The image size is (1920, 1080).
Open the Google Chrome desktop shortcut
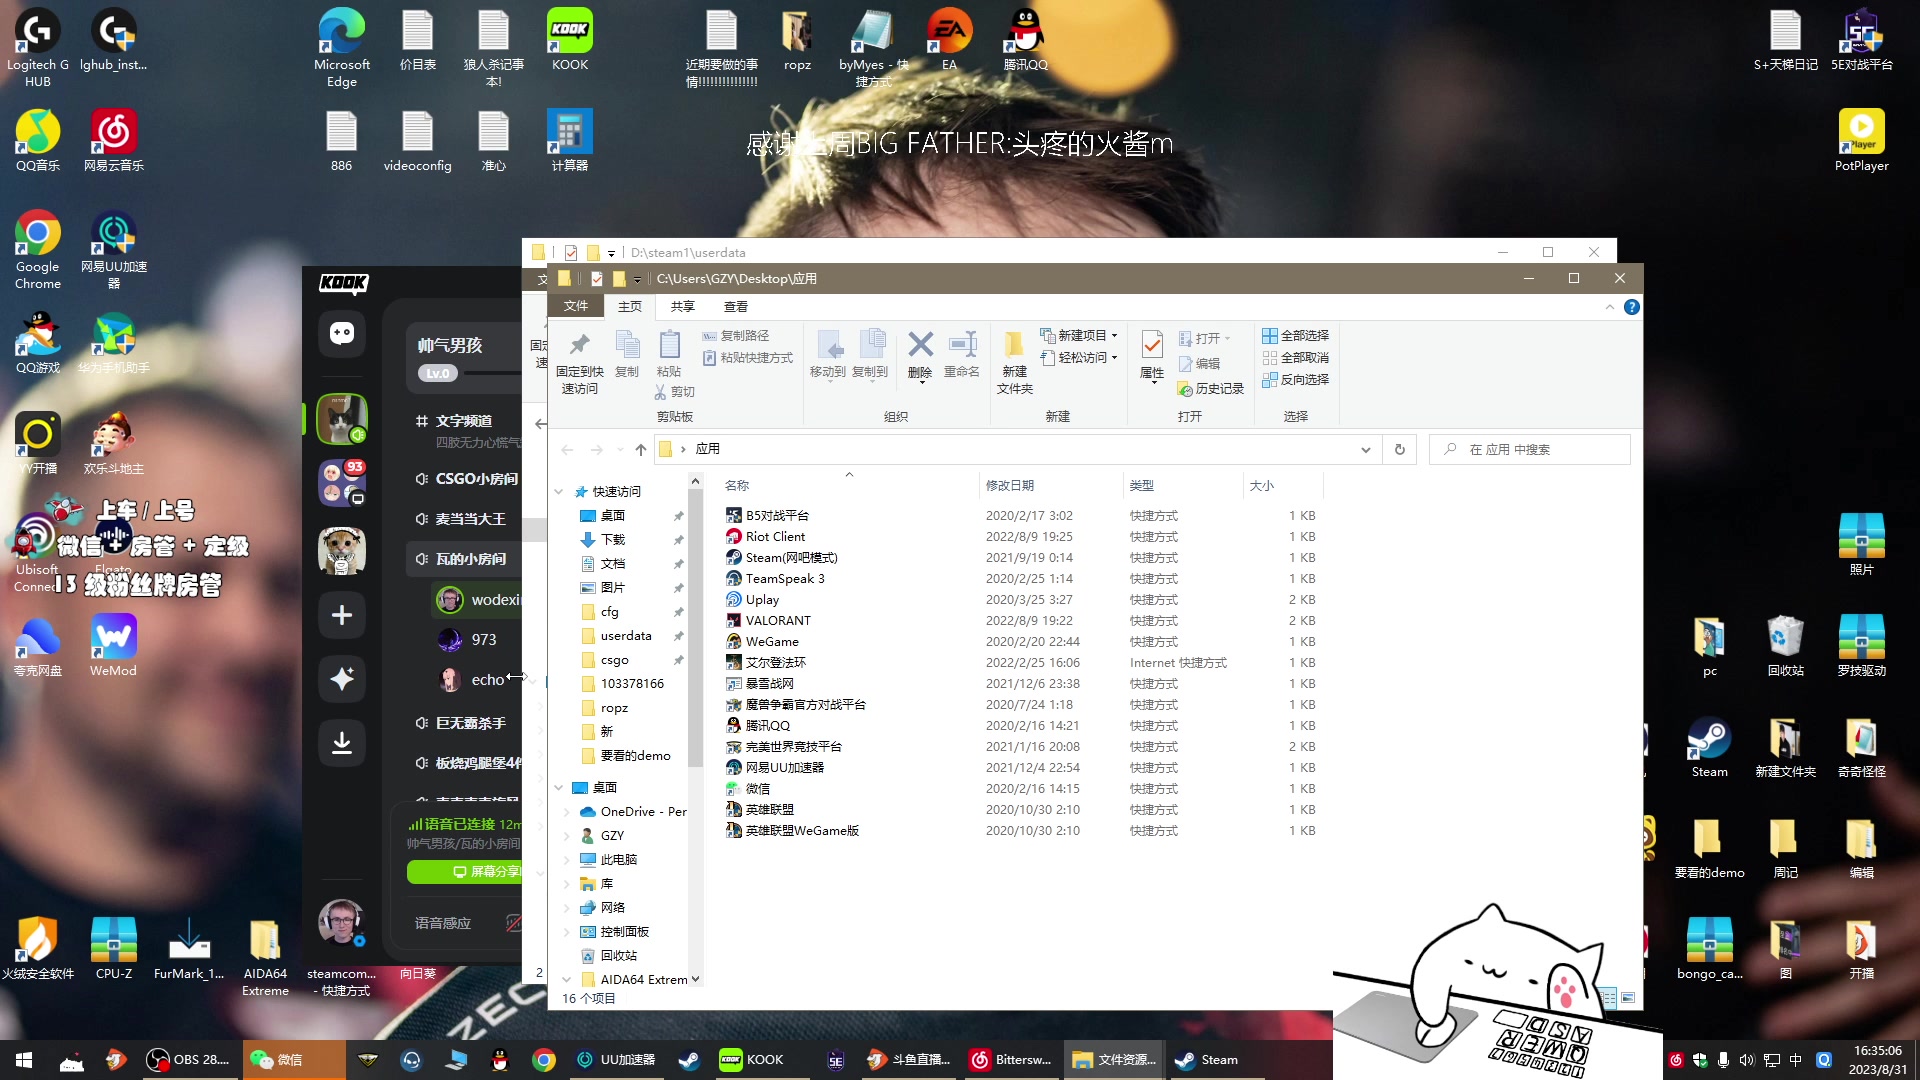click(x=37, y=250)
